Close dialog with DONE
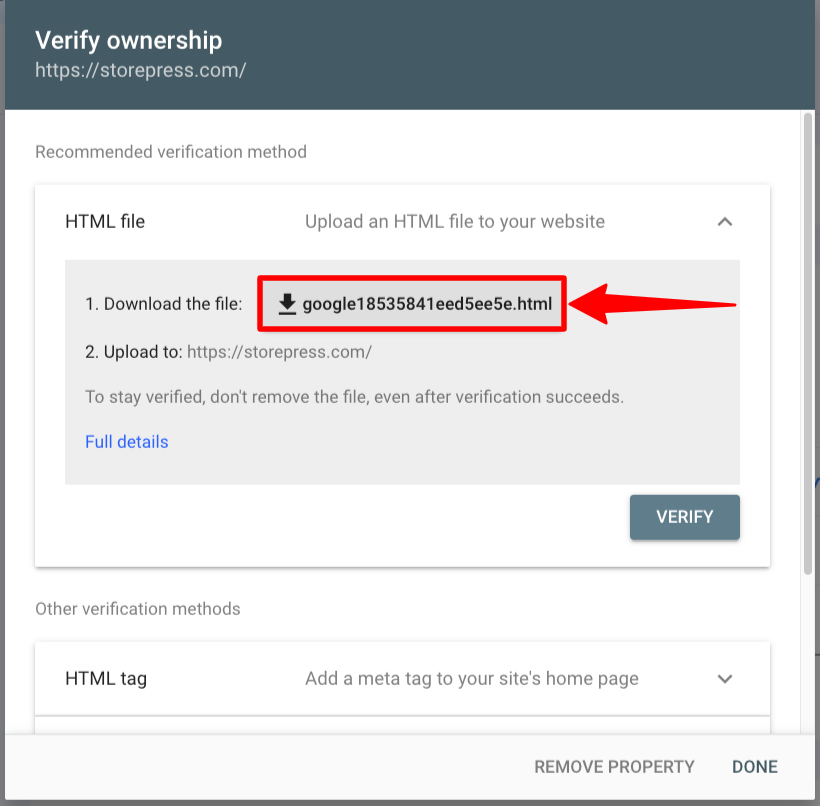820x806 pixels. pos(755,767)
